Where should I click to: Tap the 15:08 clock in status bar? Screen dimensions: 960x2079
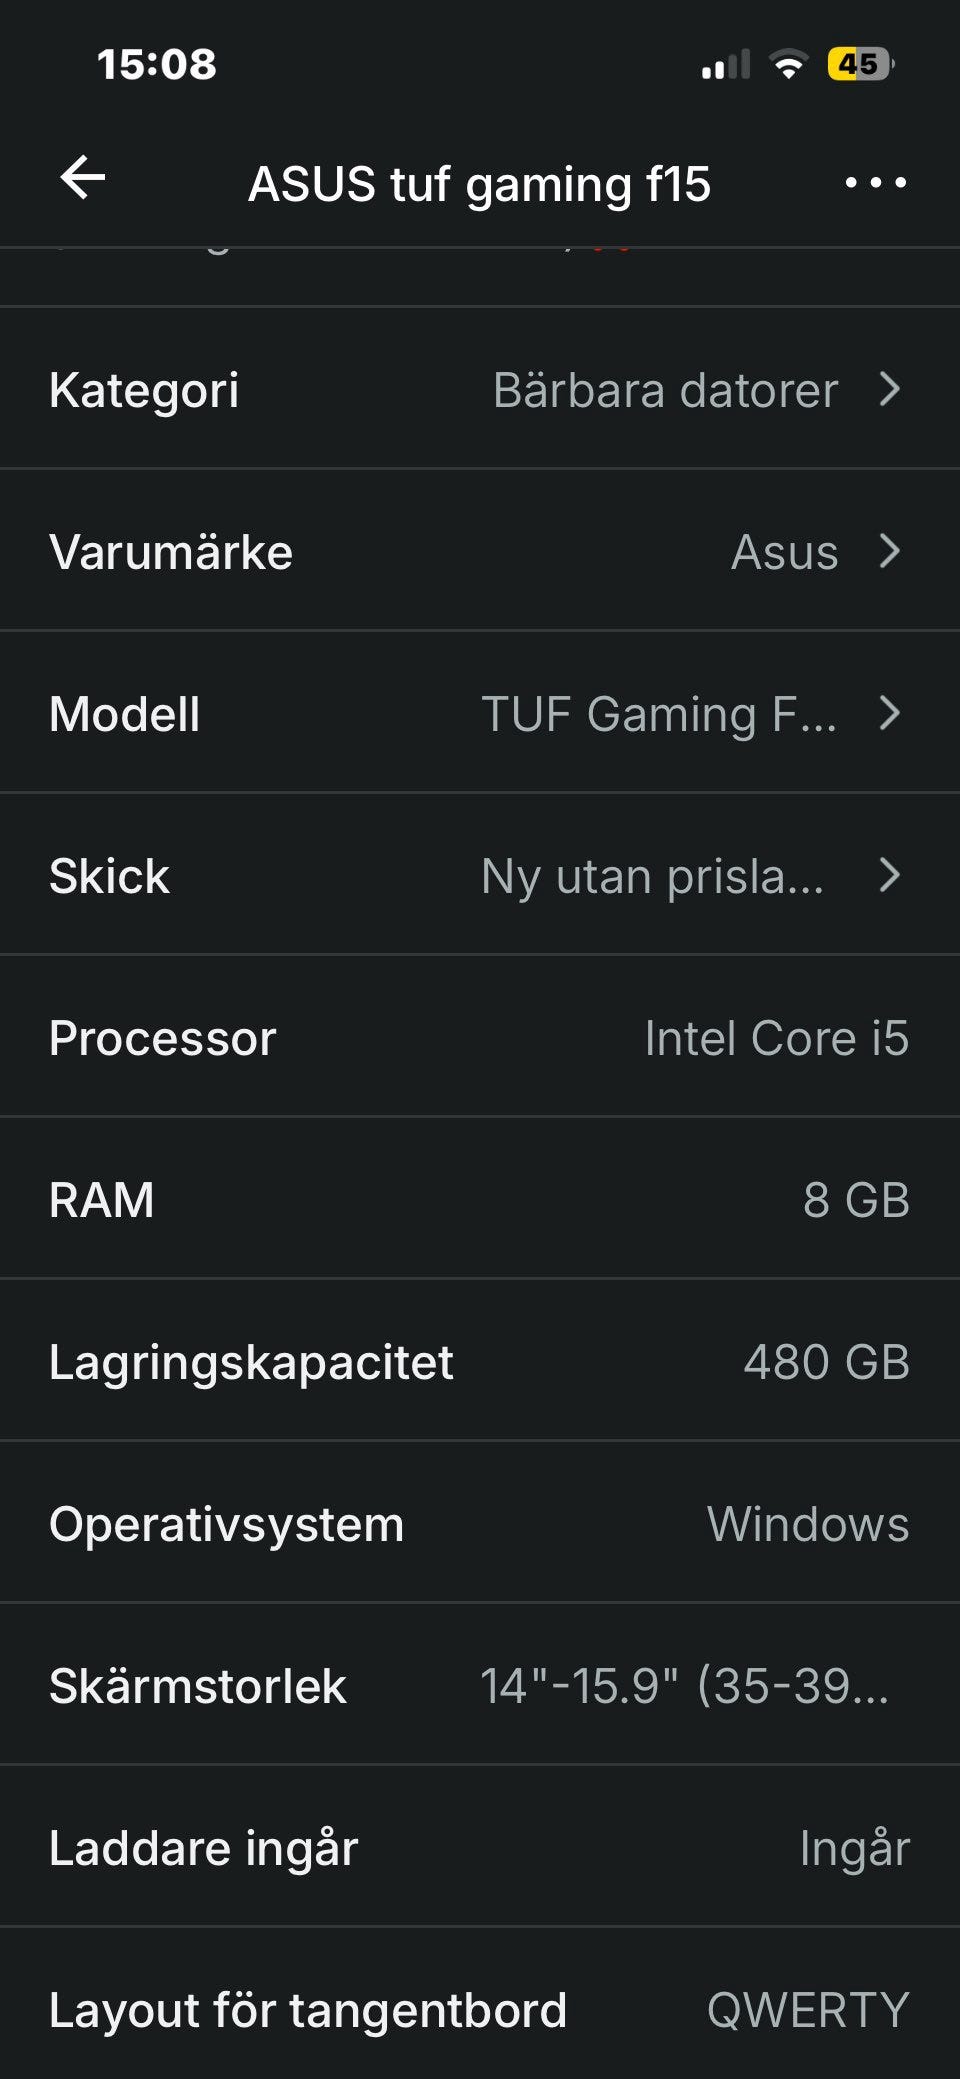(157, 65)
